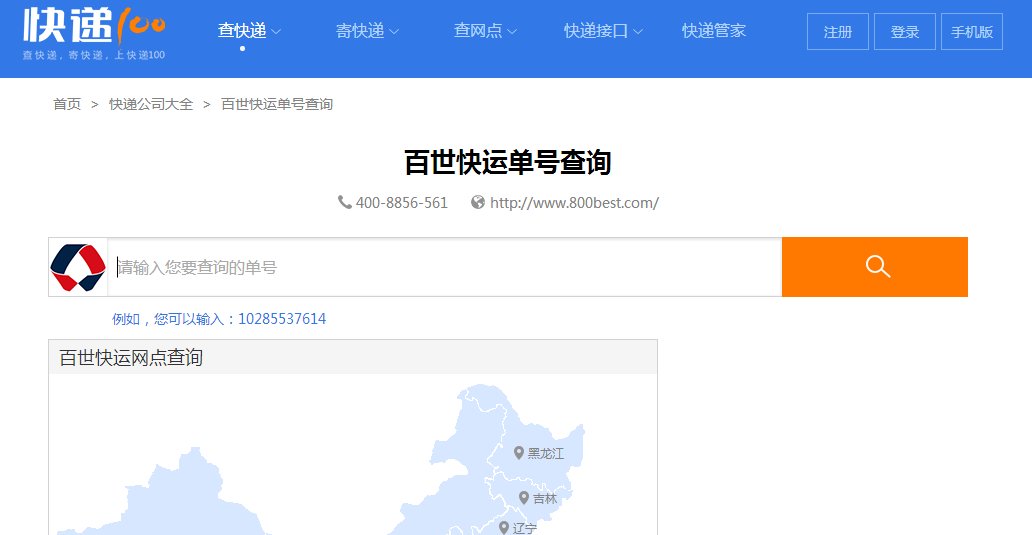Expand the 寄快递 dropdown chevron

pos(394,31)
